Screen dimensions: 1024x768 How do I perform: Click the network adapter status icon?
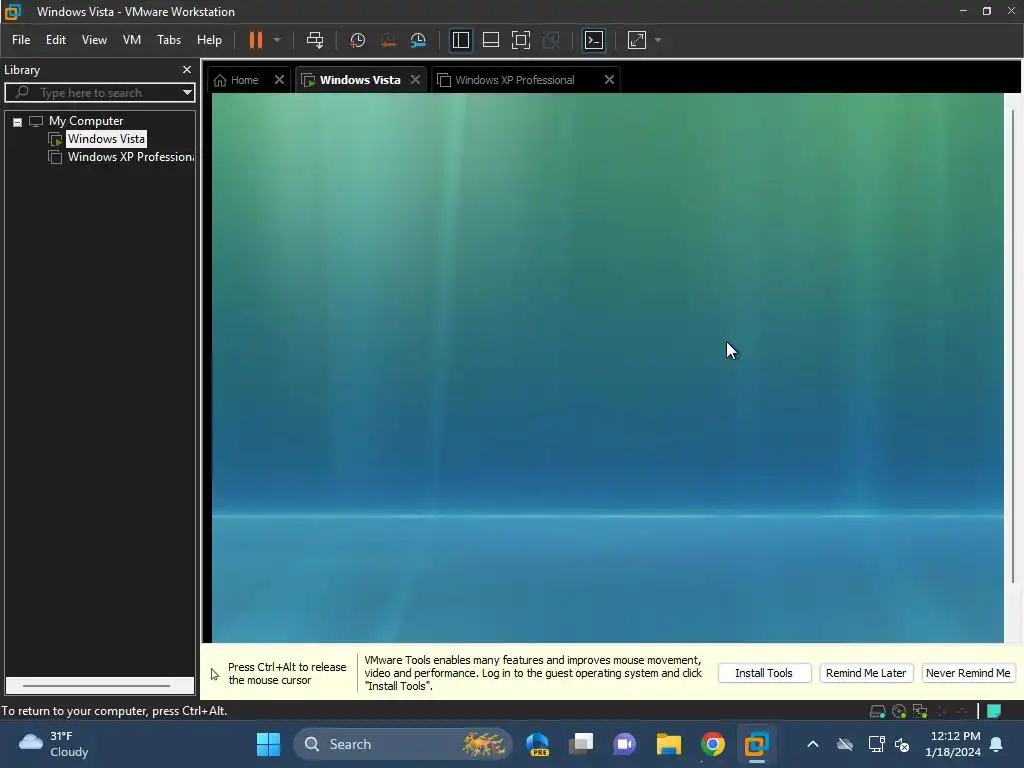click(x=920, y=711)
